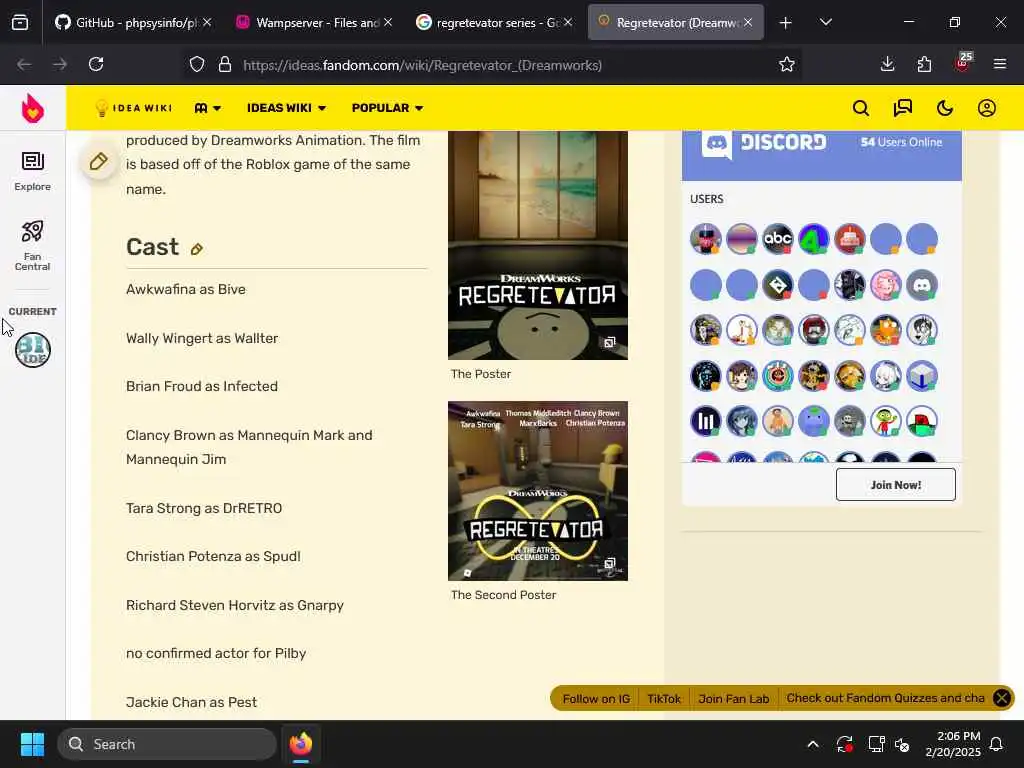Click the Windows taskbar Search box

tap(167, 744)
